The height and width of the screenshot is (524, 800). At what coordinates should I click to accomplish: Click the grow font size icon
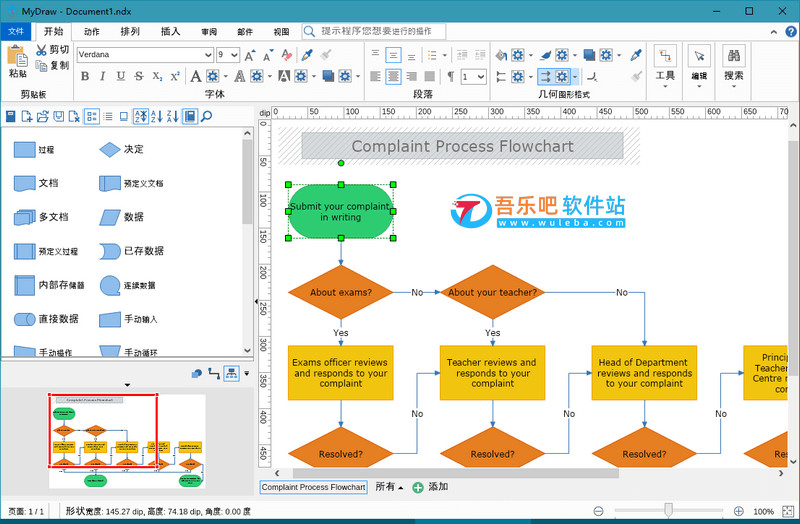pos(250,55)
